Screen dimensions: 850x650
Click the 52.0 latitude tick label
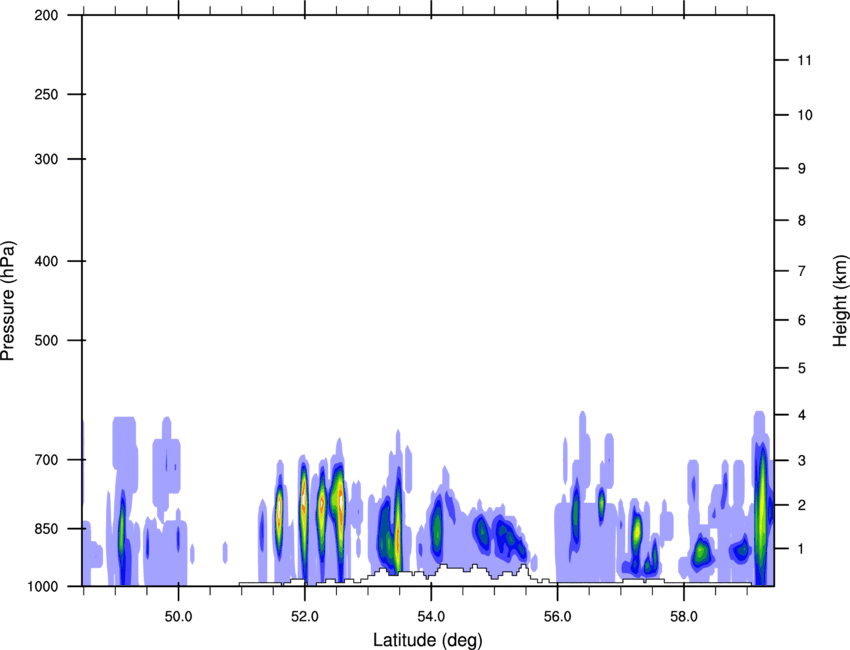click(x=305, y=617)
